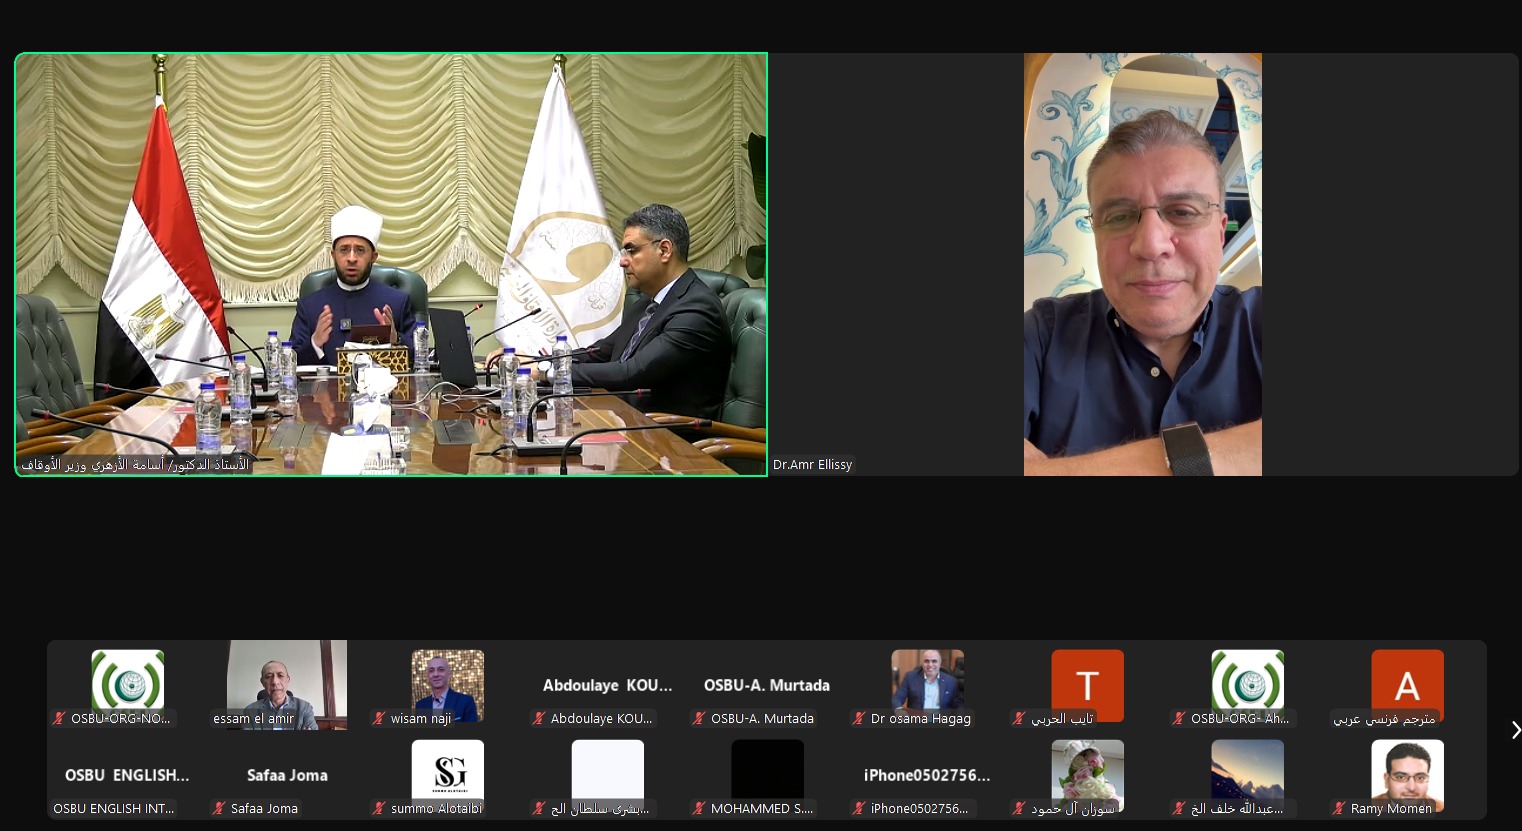Select the SG logo avatar of summo Alotaibi
The width and height of the screenshot is (1522, 831).
(447, 772)
